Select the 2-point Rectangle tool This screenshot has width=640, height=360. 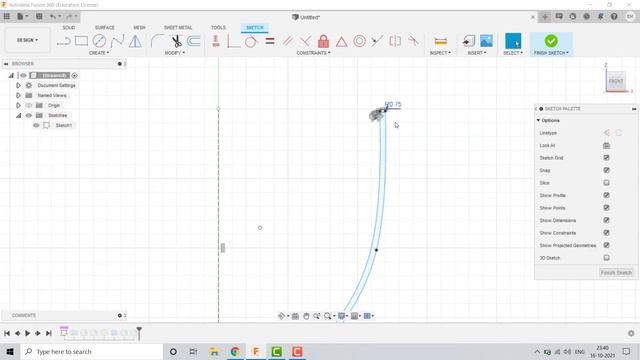[x=81, y=41]
